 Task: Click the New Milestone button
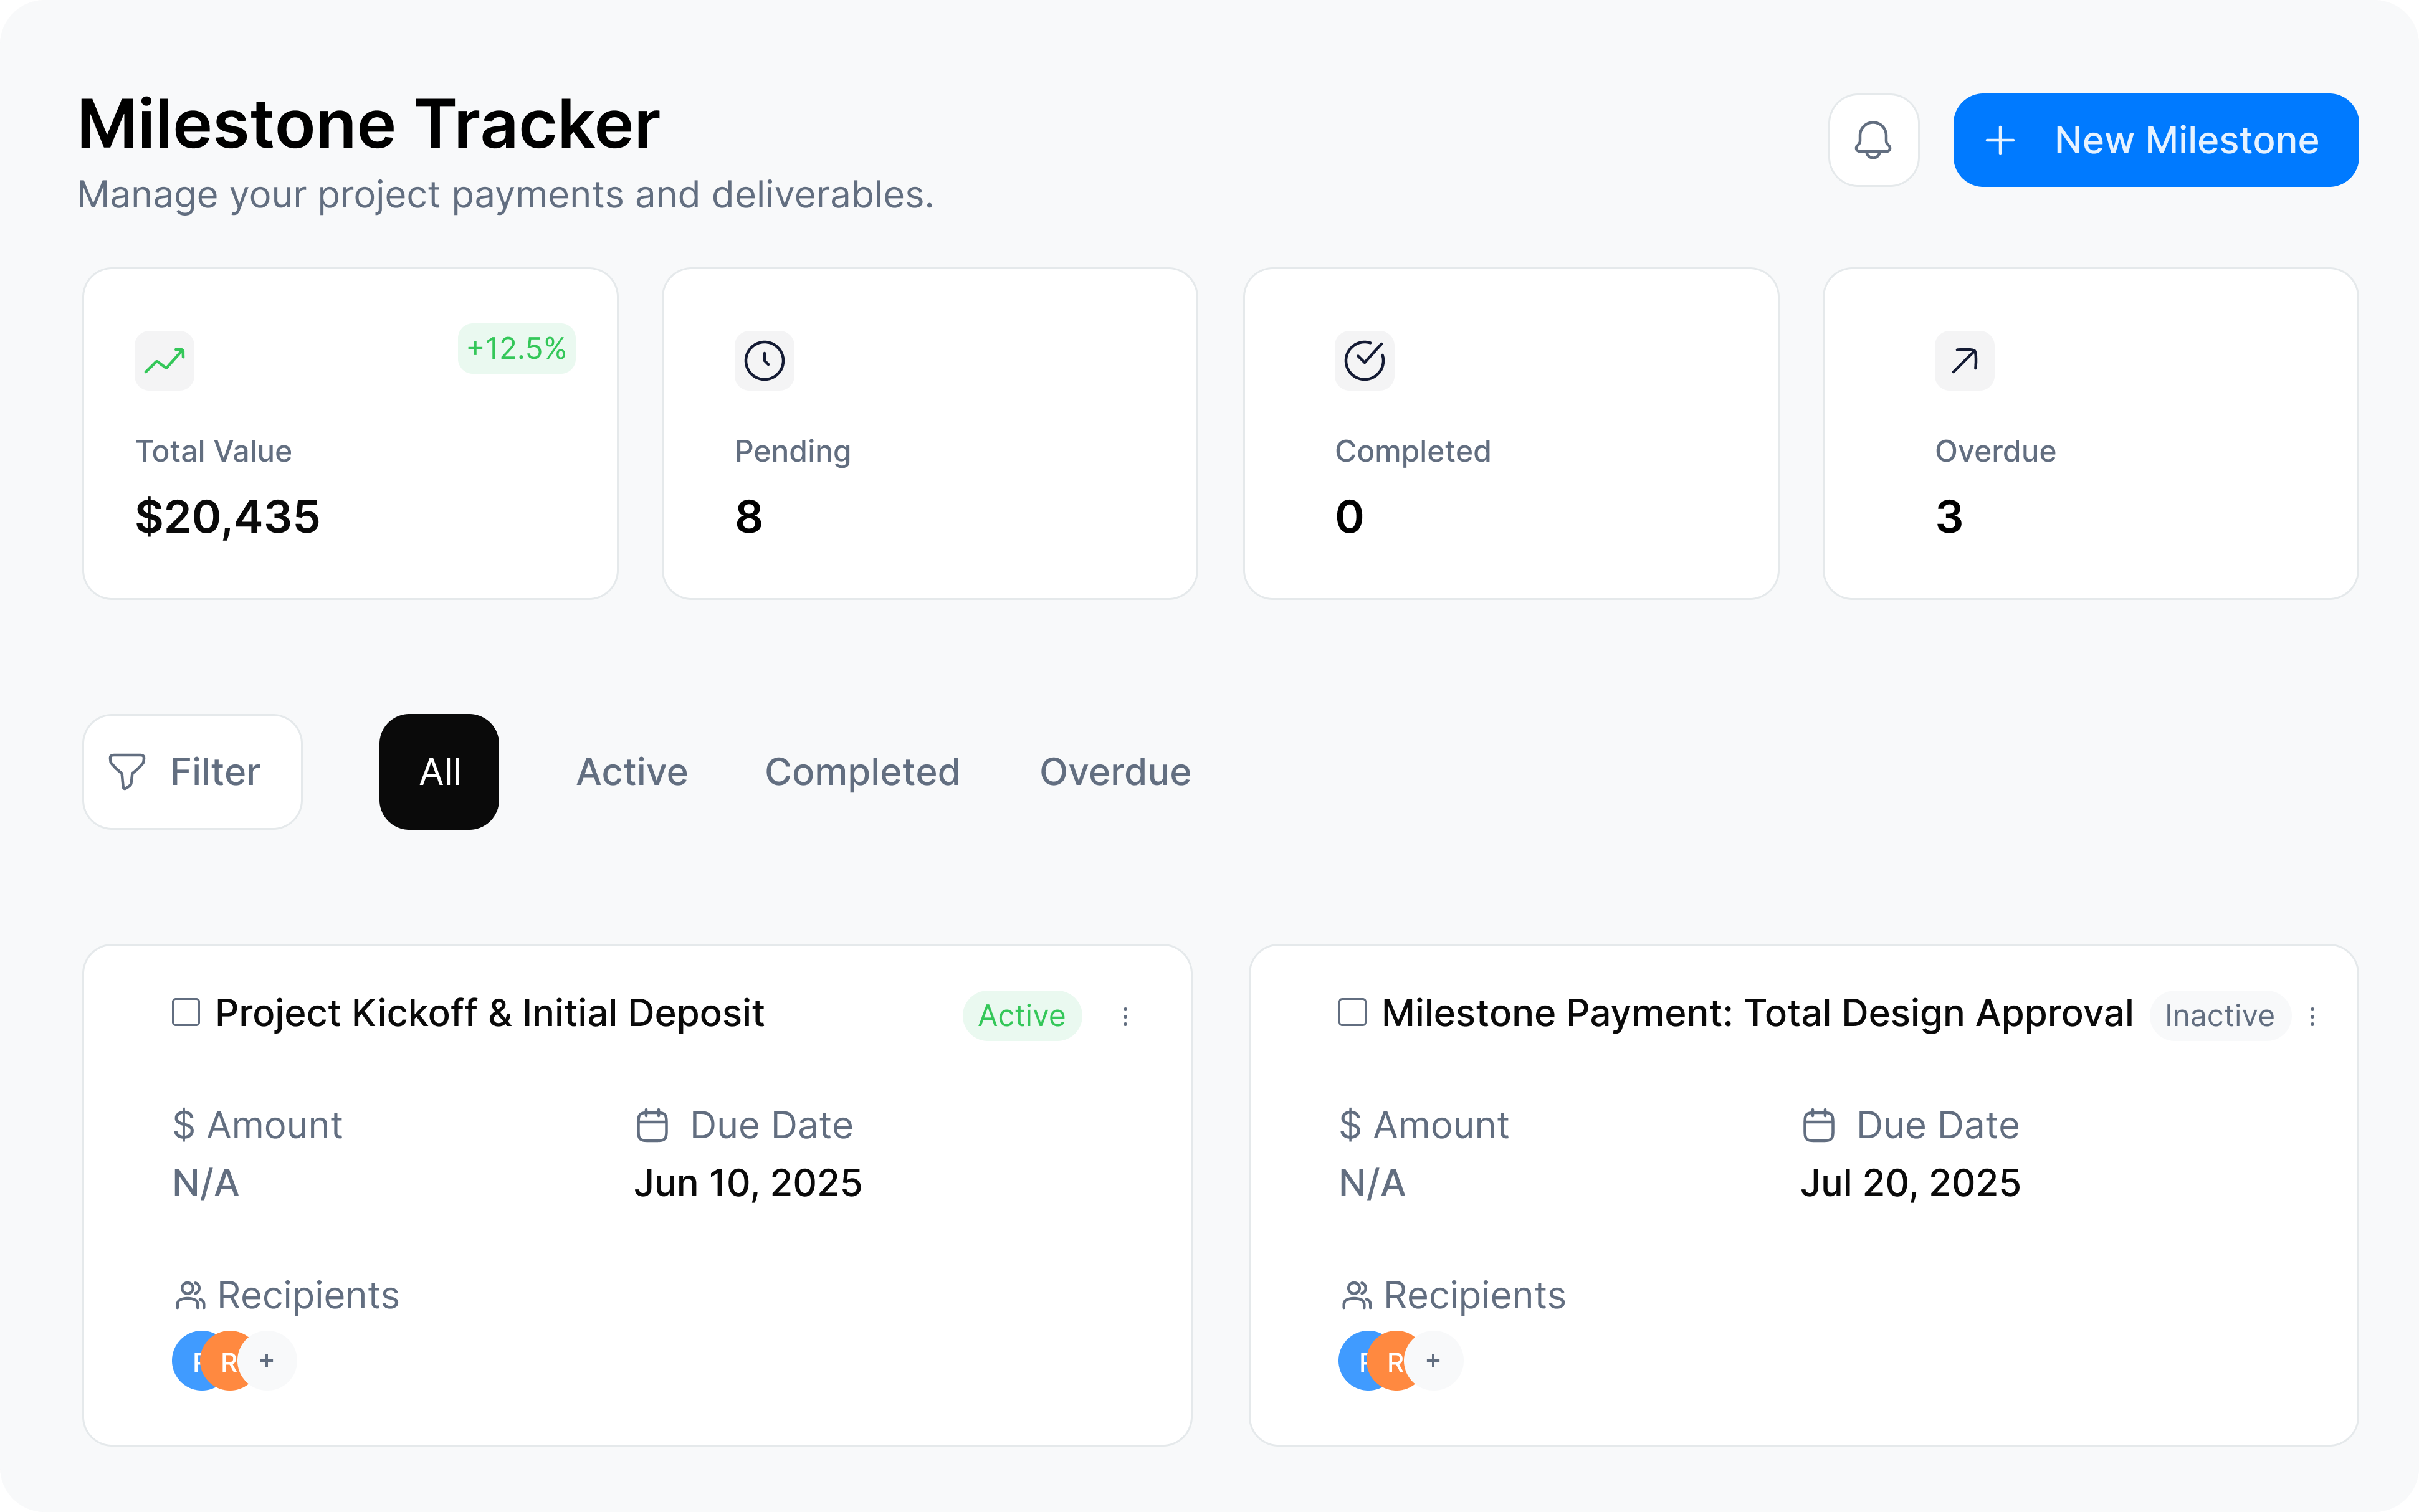pyautogui.click(x=2155, y=140)
